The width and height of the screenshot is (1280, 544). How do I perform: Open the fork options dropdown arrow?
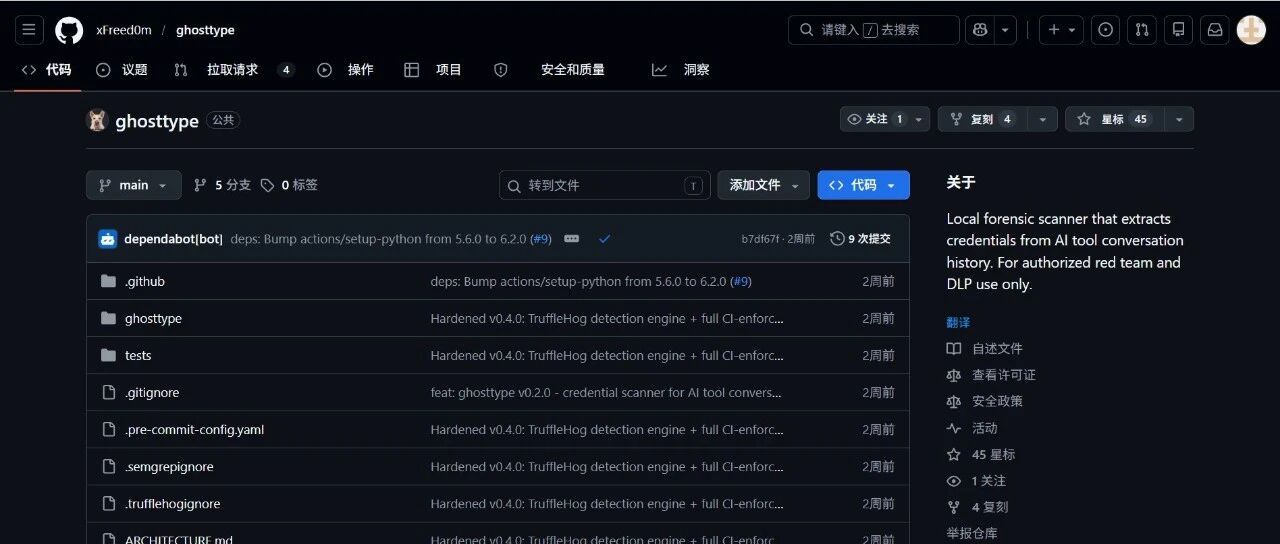pyautogui.click(x=1042, y=119)
